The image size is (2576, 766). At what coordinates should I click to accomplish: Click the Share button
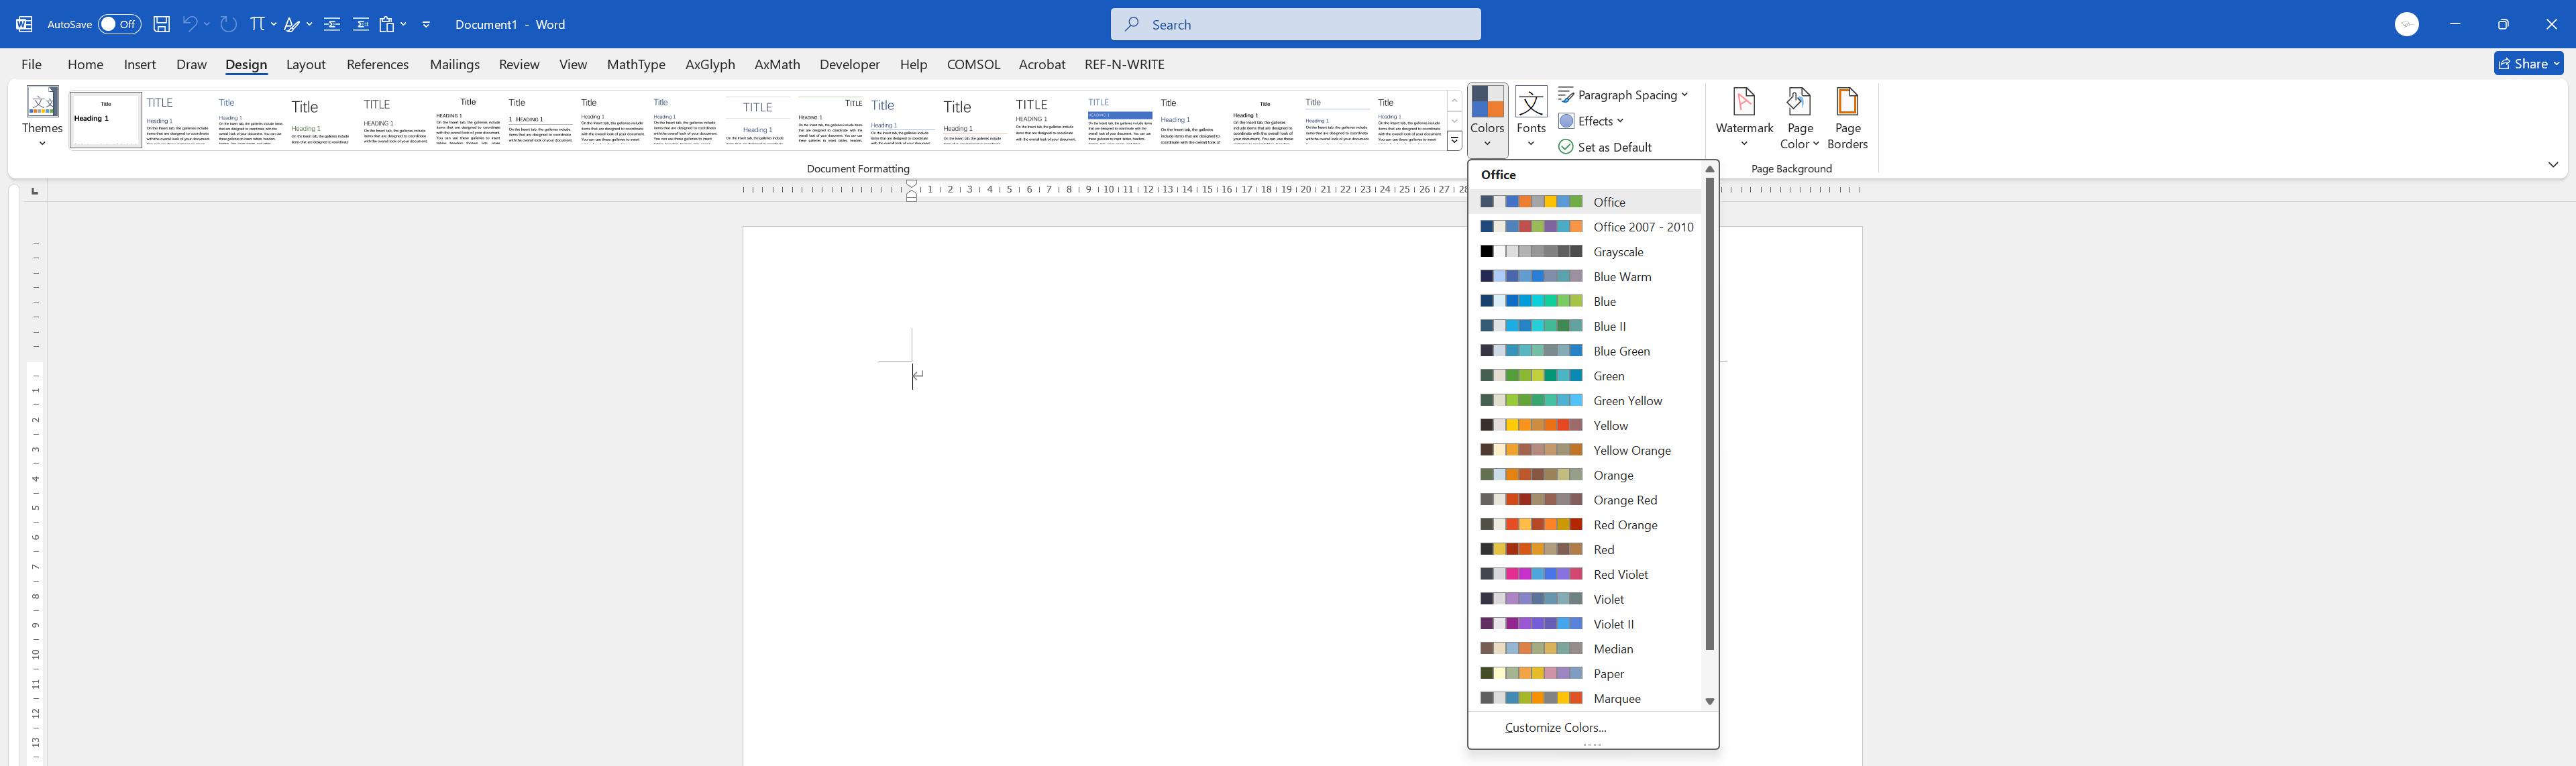coord(2527,64)
